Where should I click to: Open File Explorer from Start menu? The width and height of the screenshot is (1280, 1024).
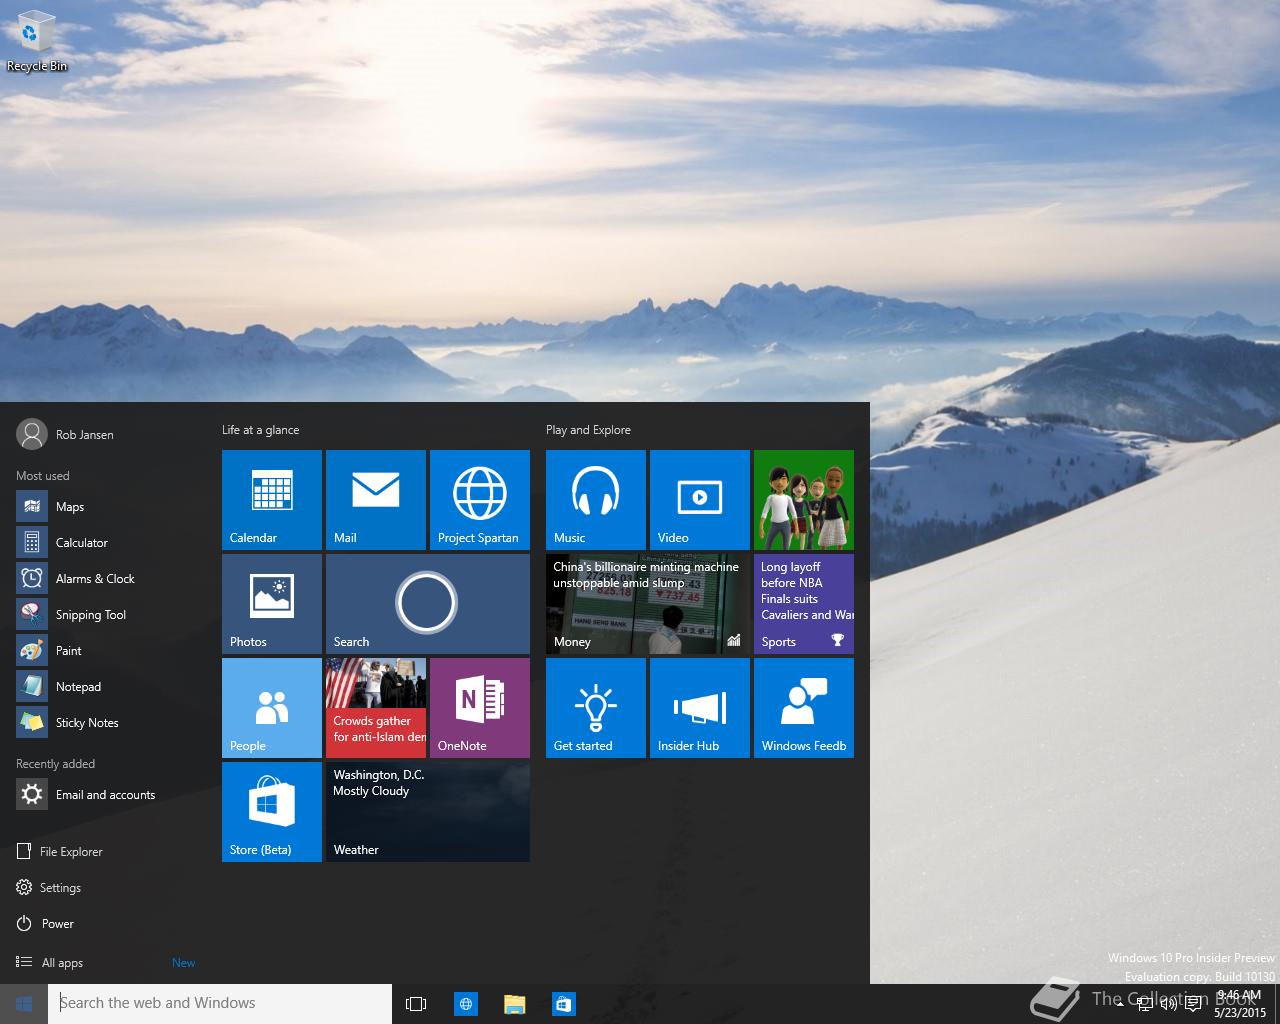click(x=70, y=852)
